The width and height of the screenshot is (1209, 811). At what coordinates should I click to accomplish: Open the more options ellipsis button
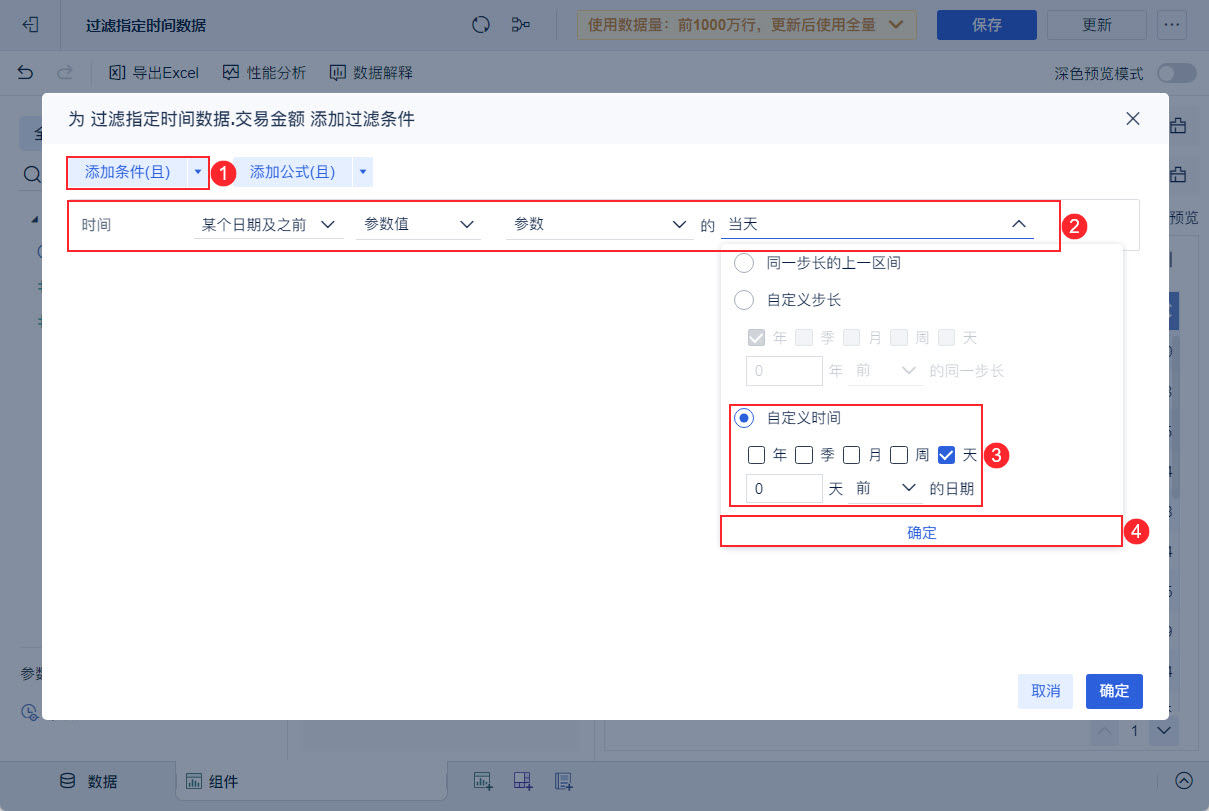click(1172, 25)
